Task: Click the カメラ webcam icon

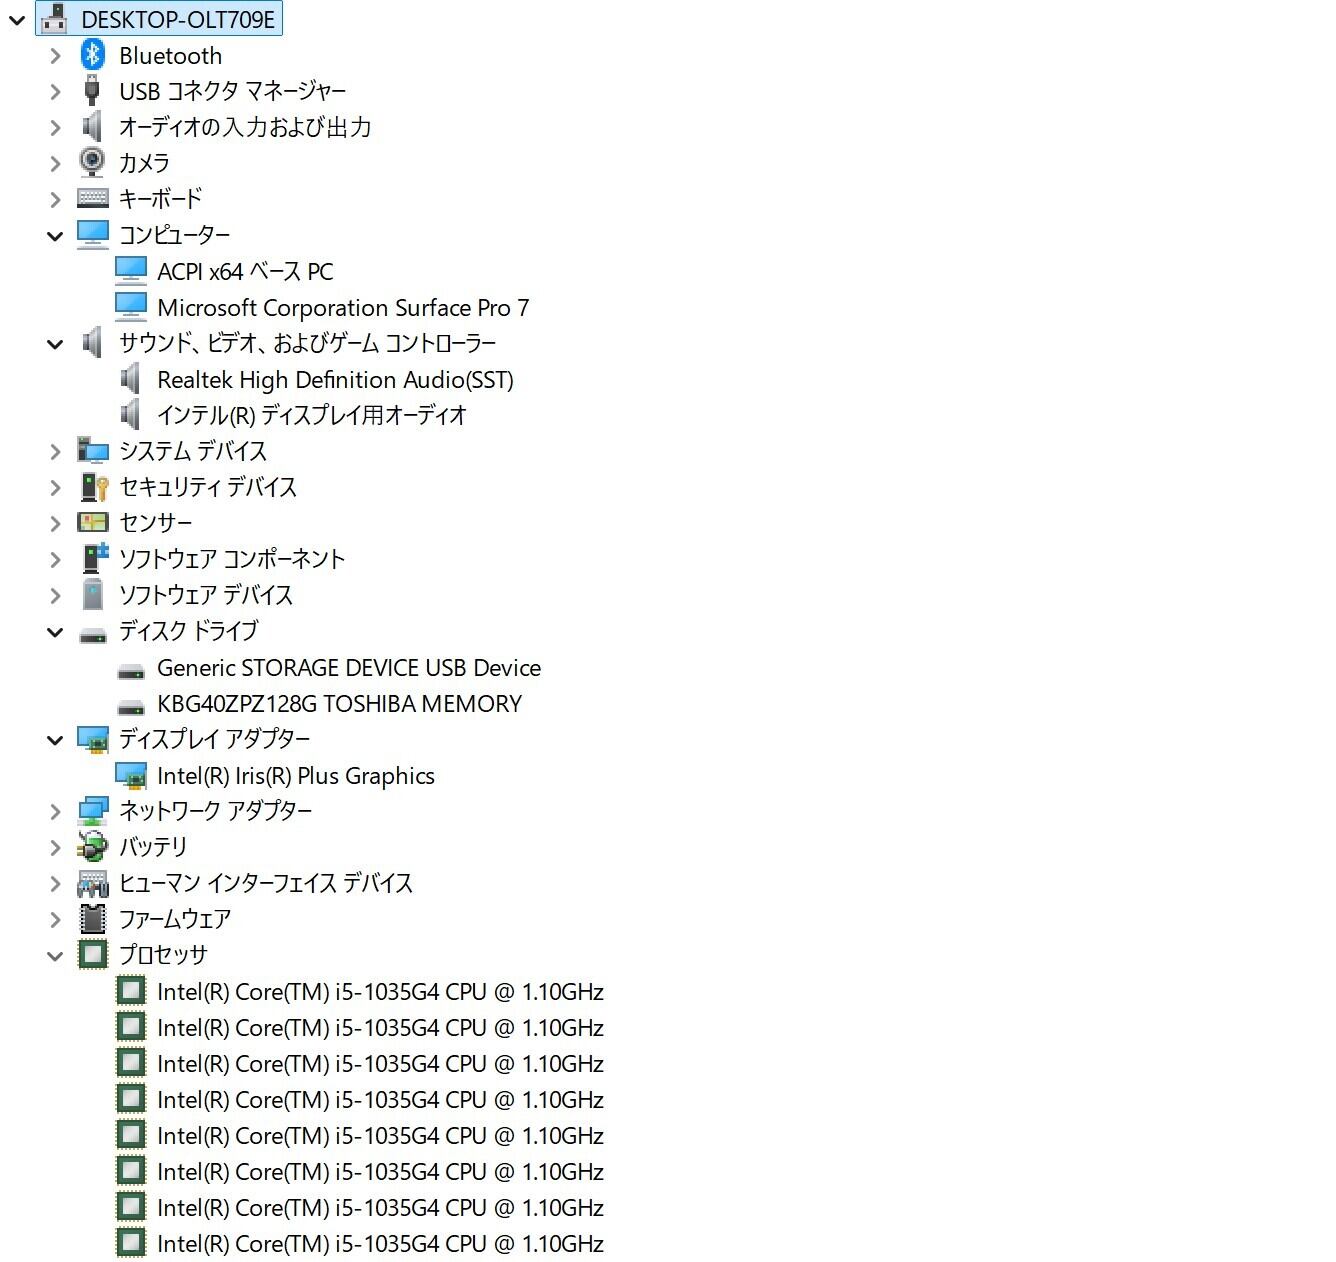Action: pos(92,162)
